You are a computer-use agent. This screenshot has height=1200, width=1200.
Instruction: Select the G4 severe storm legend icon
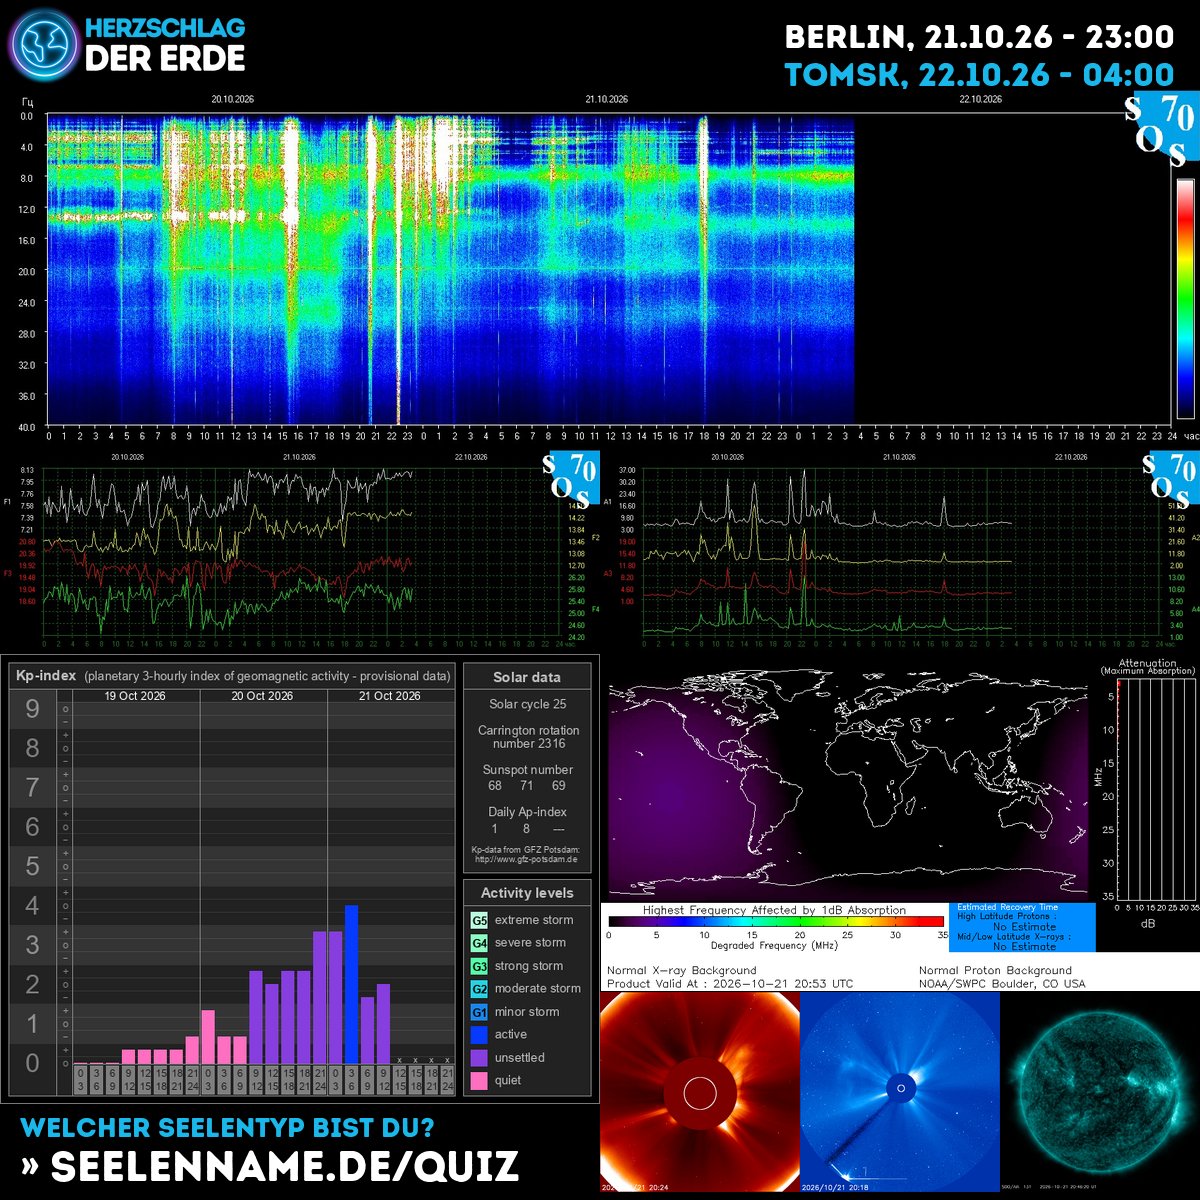click(x=479, y=943)
